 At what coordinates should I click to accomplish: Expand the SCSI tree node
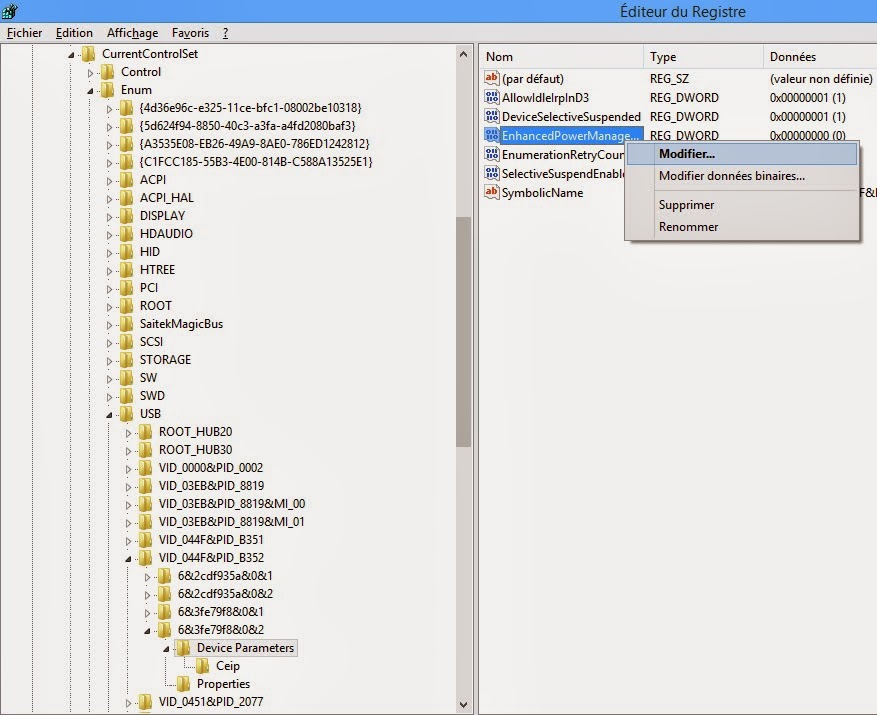coord(109,343)
